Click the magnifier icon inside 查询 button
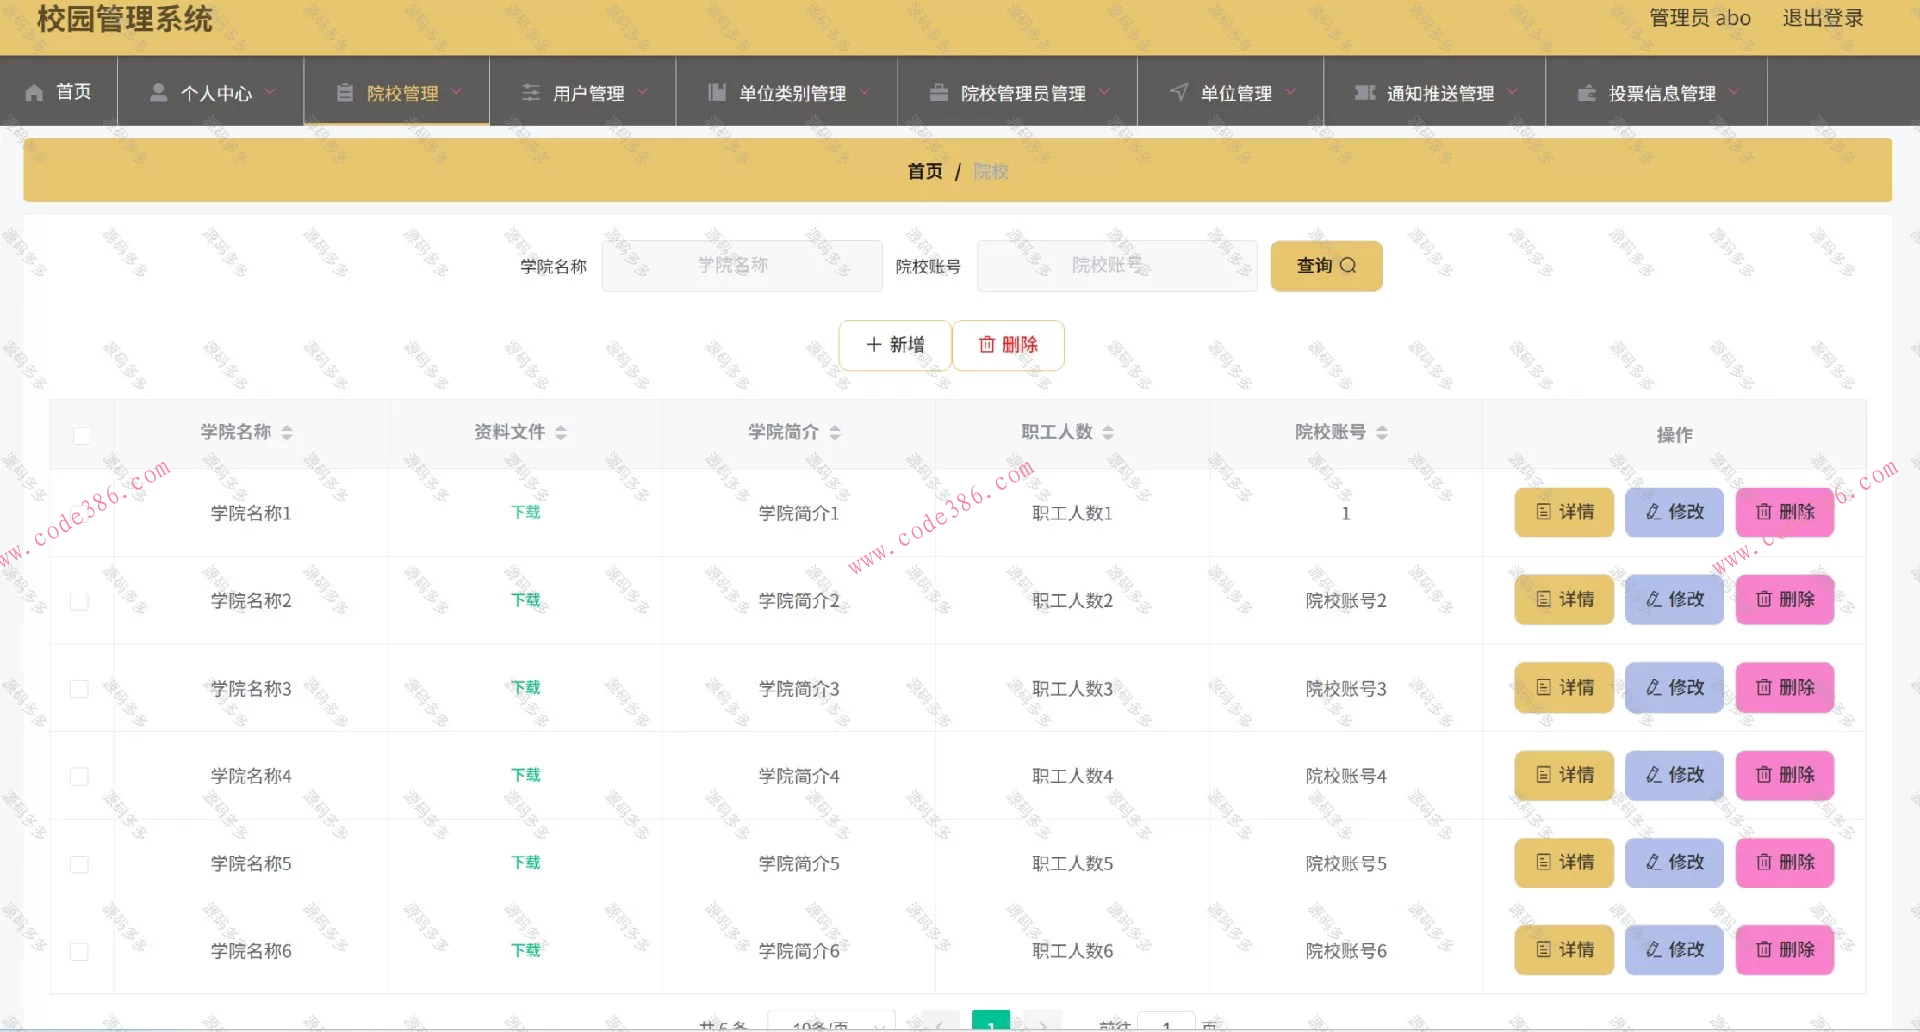1920x1032 pixels. [x=1349, y=266]
